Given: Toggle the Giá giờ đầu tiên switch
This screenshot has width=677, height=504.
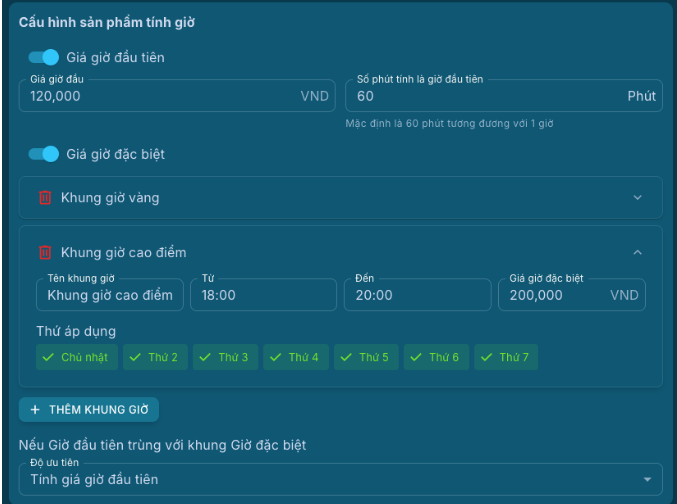Looking at the screenshot, I should click(44, 58).
